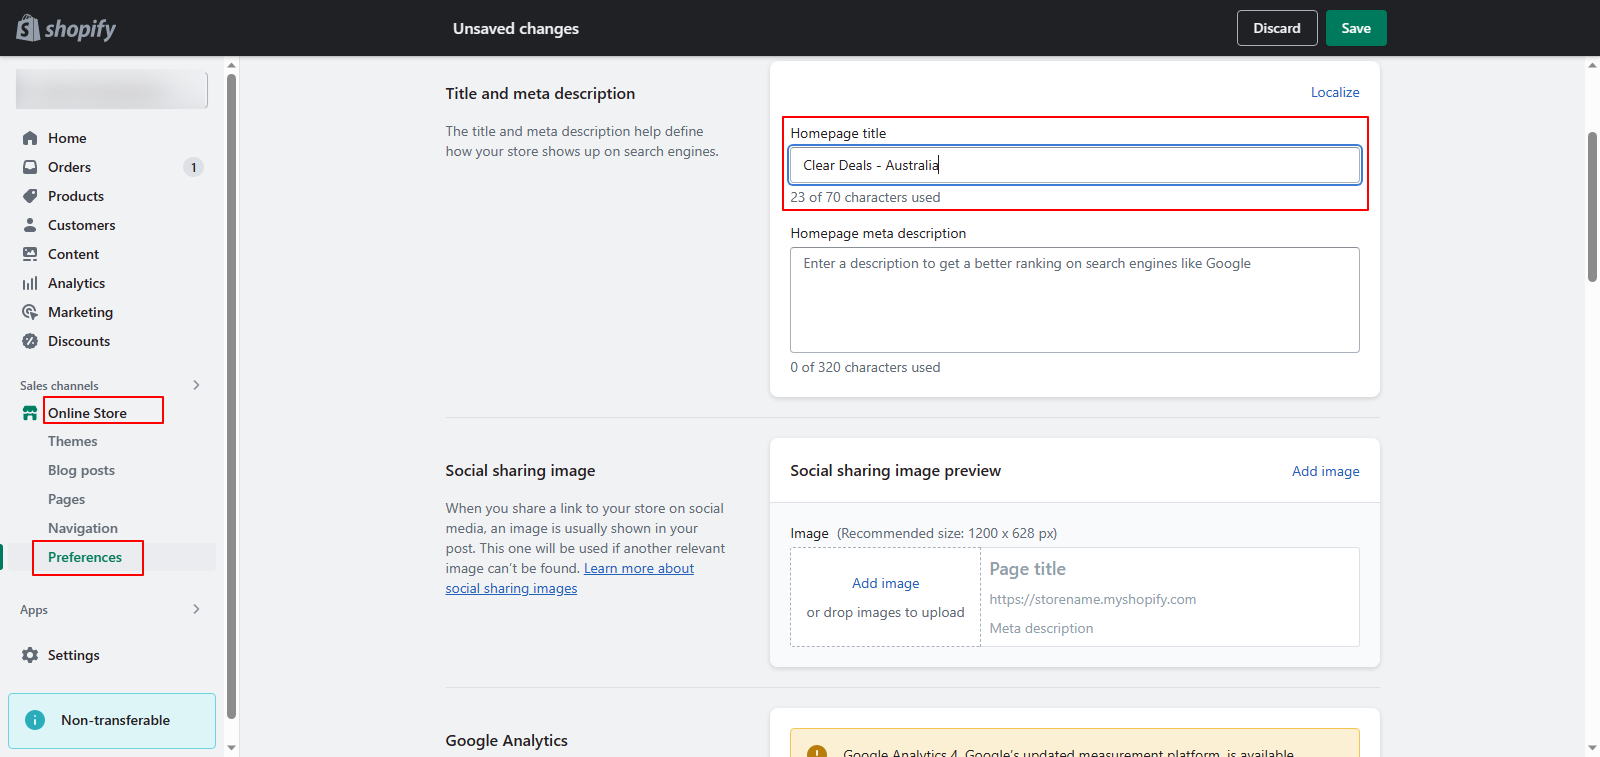Click the Discounts percent badge icon
Image resolution: width=1600 pixels, height=757 pixels.
coord(30,341)
